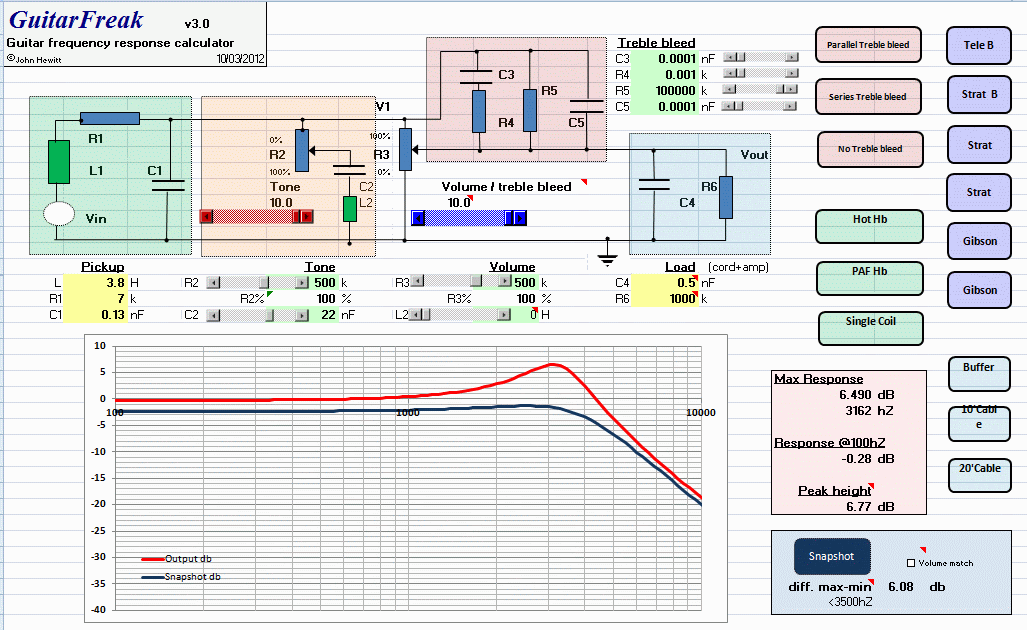Click R4 scrollbar right arrow
The height and width of the screenshot is (630, 1027).
click(792, 73)
